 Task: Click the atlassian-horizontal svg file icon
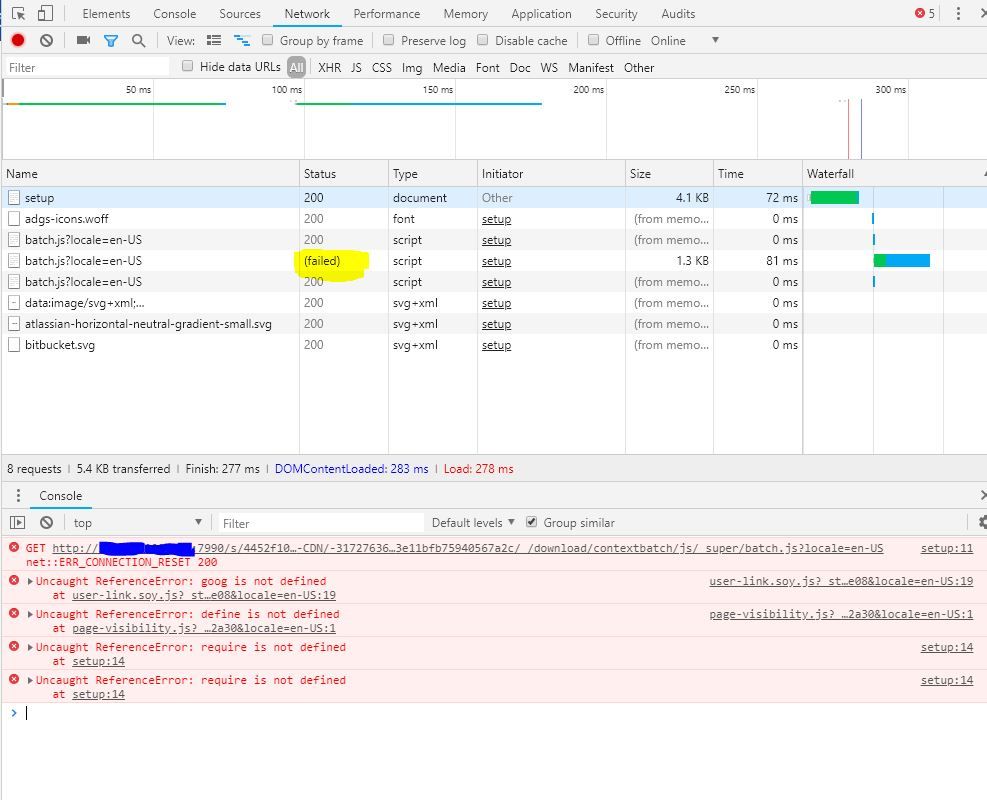pos(14,324)
